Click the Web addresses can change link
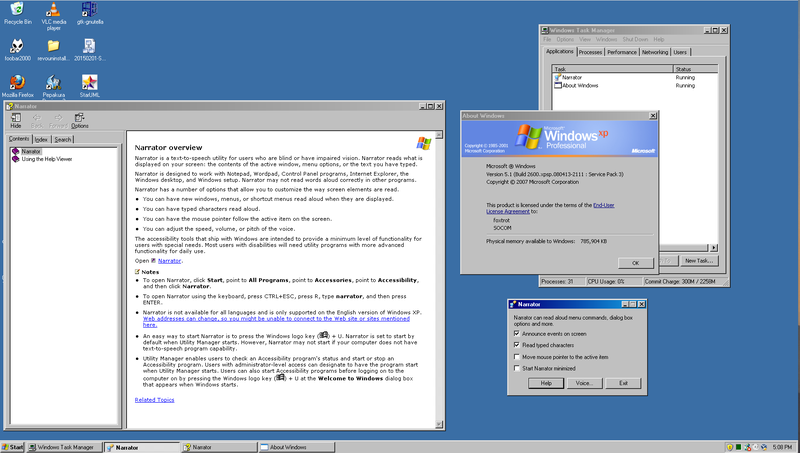 pos(276,321)
